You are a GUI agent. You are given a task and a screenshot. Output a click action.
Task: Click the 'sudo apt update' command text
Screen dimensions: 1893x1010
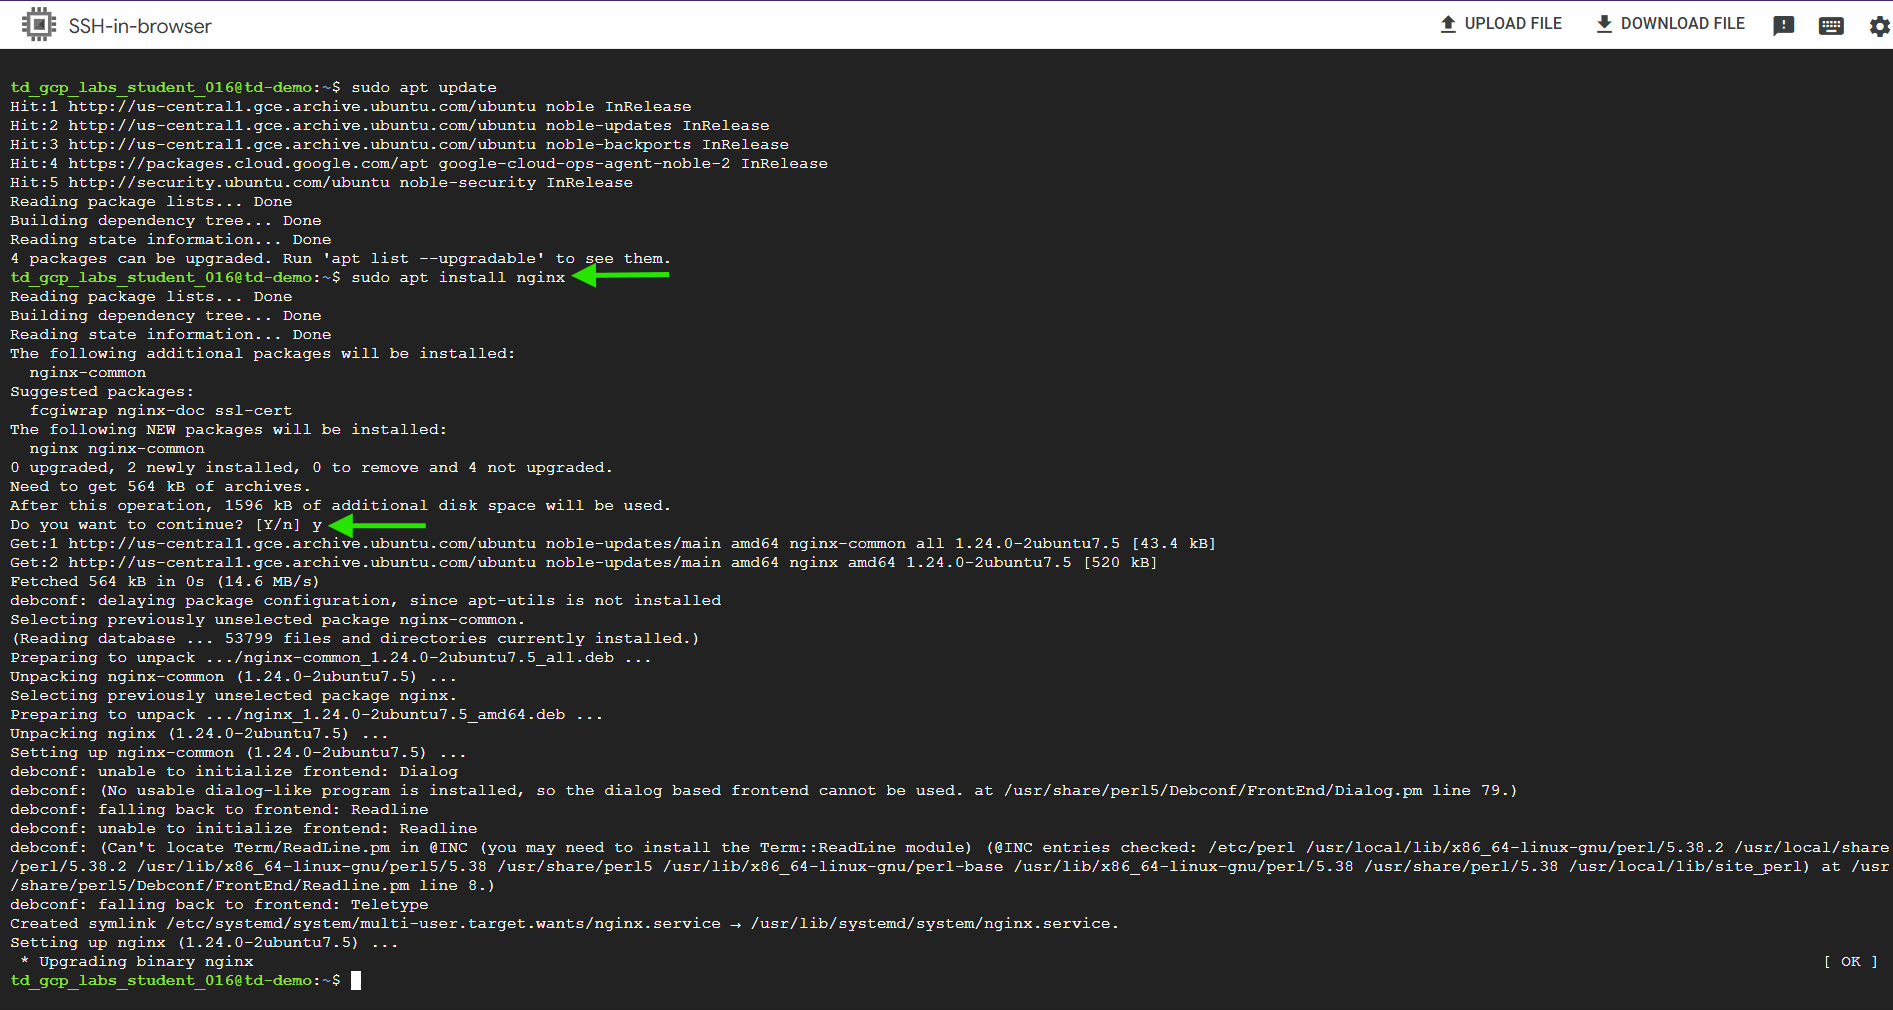[423, 87]
